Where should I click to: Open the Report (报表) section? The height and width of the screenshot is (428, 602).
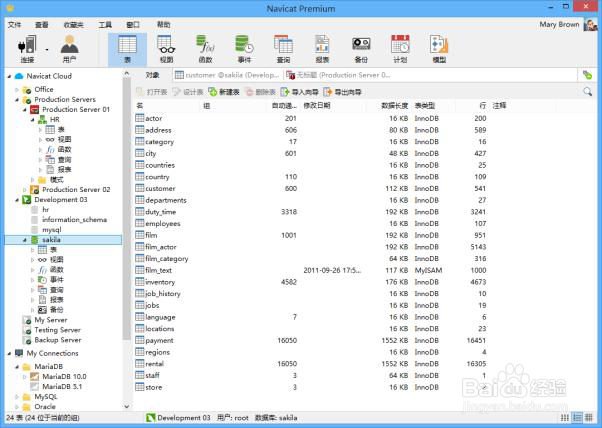(x=322, y=49)
